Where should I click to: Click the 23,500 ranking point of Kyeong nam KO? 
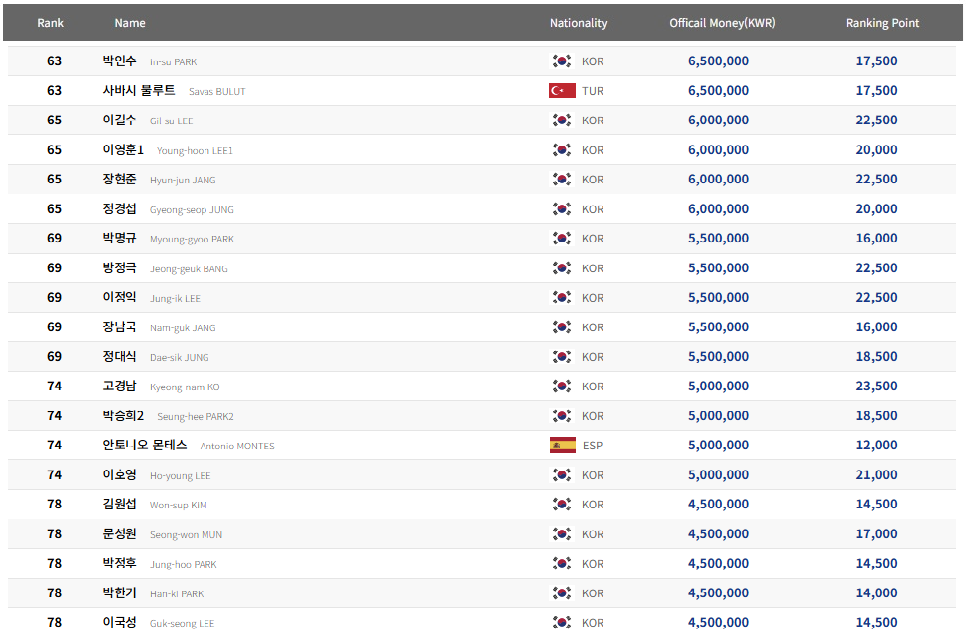[x=876, y=386]
